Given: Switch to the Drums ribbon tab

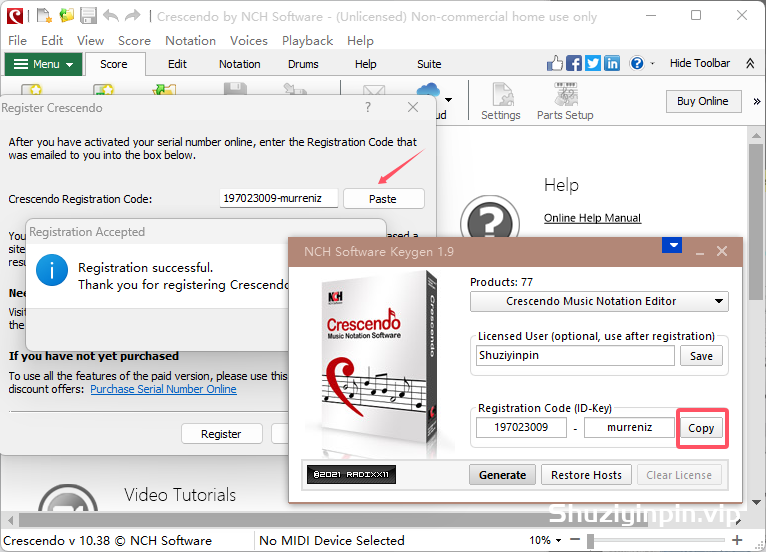Looking at the screenshot, I should [303, 64].
